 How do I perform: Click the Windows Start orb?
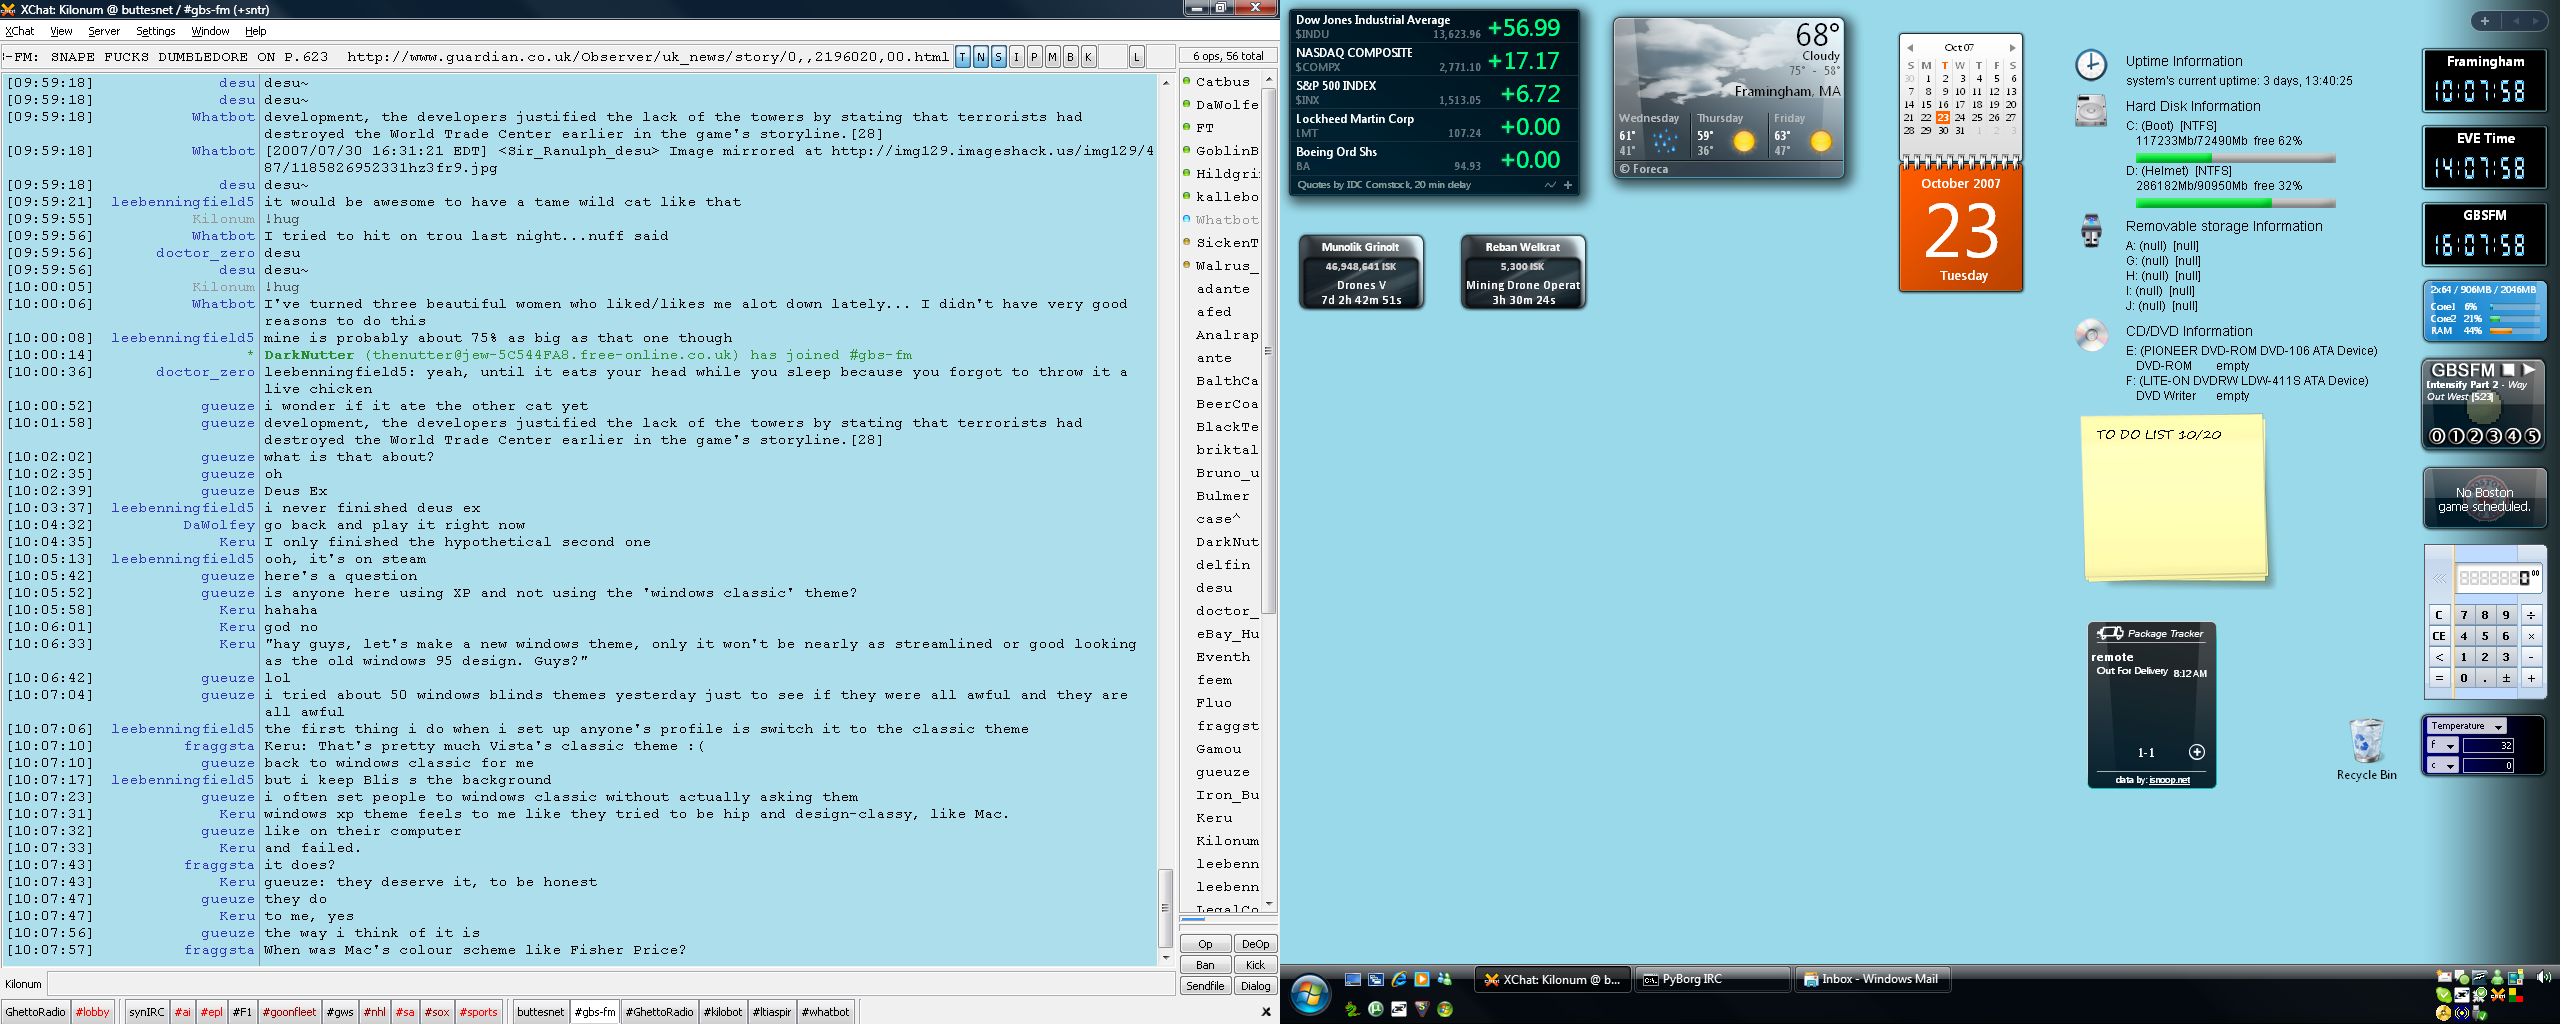pyautogui.click(x=1310, y=995)
